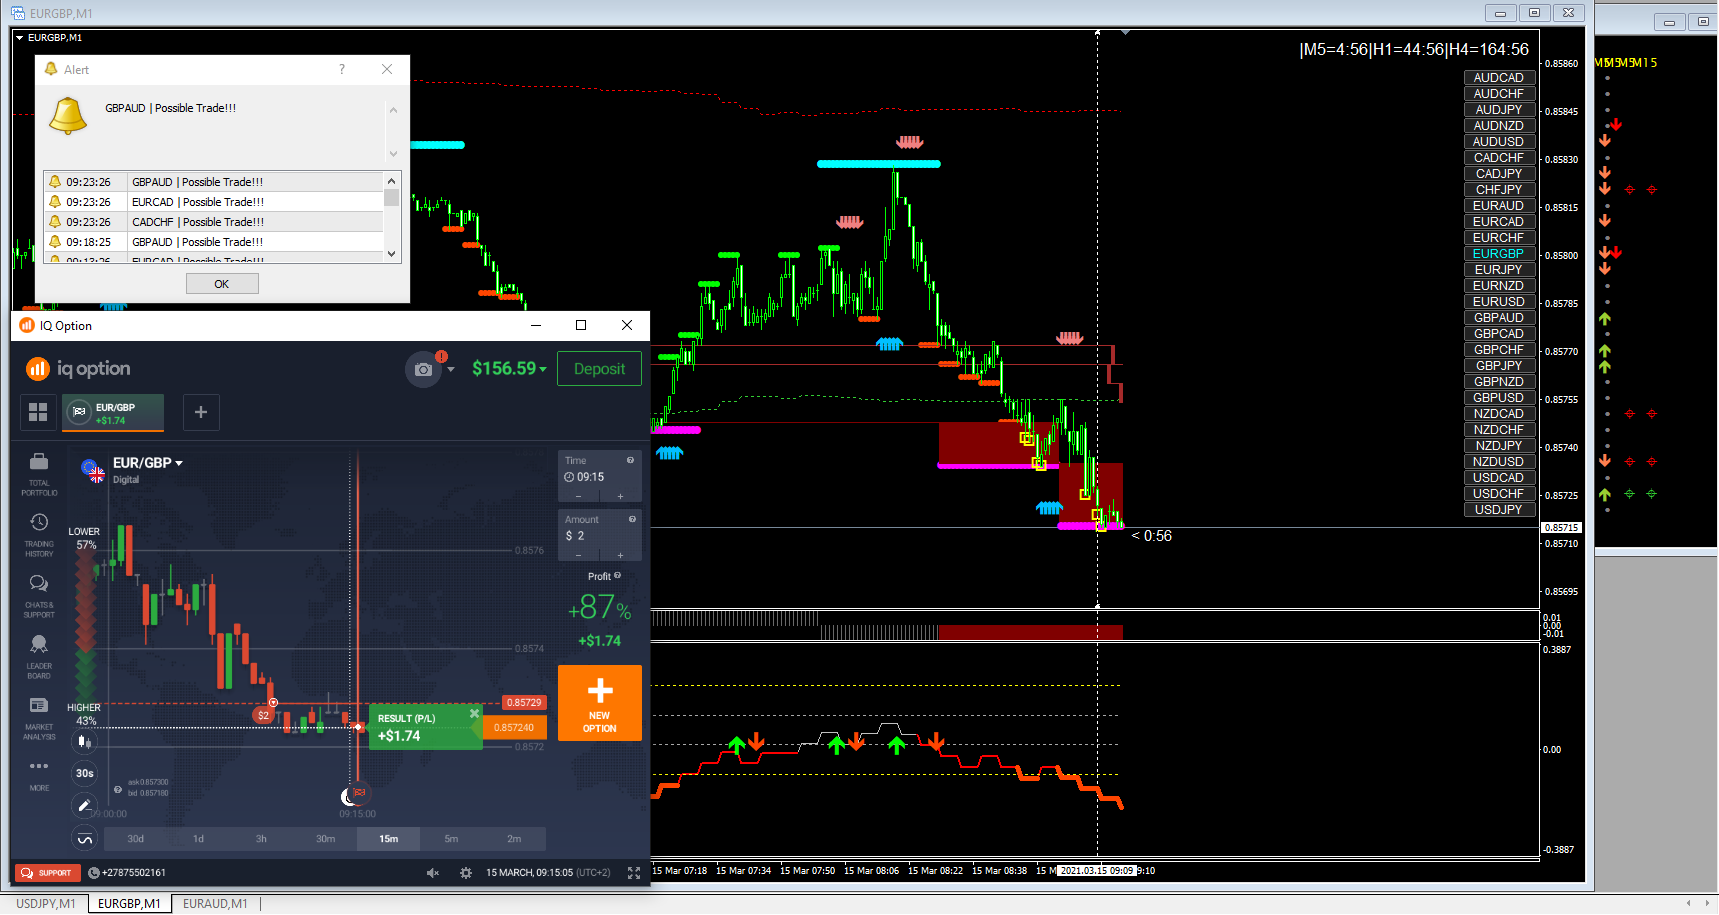Viewport: 1719px width, 915px height.
Task: Click the red Support button
Action: (47, 873)
